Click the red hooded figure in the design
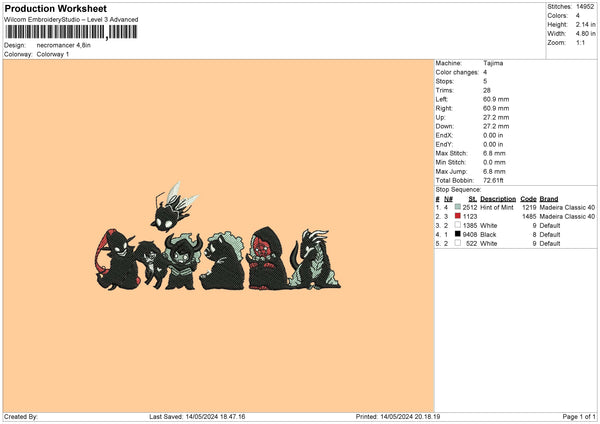The height and width of the screenshot is (424, 600). (x=267, y=258)
